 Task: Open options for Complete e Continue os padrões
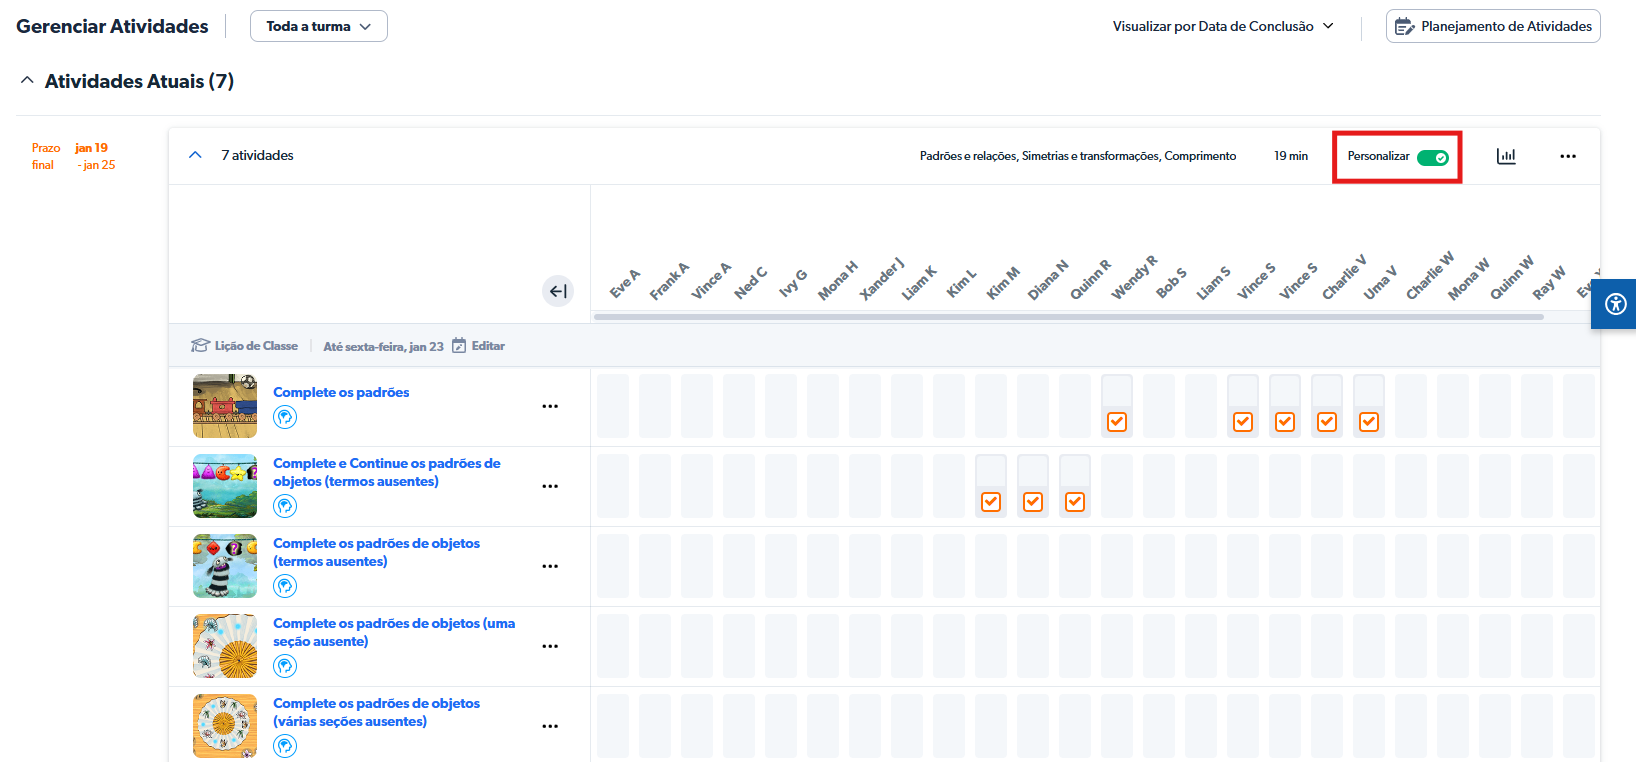coord(550,487)
